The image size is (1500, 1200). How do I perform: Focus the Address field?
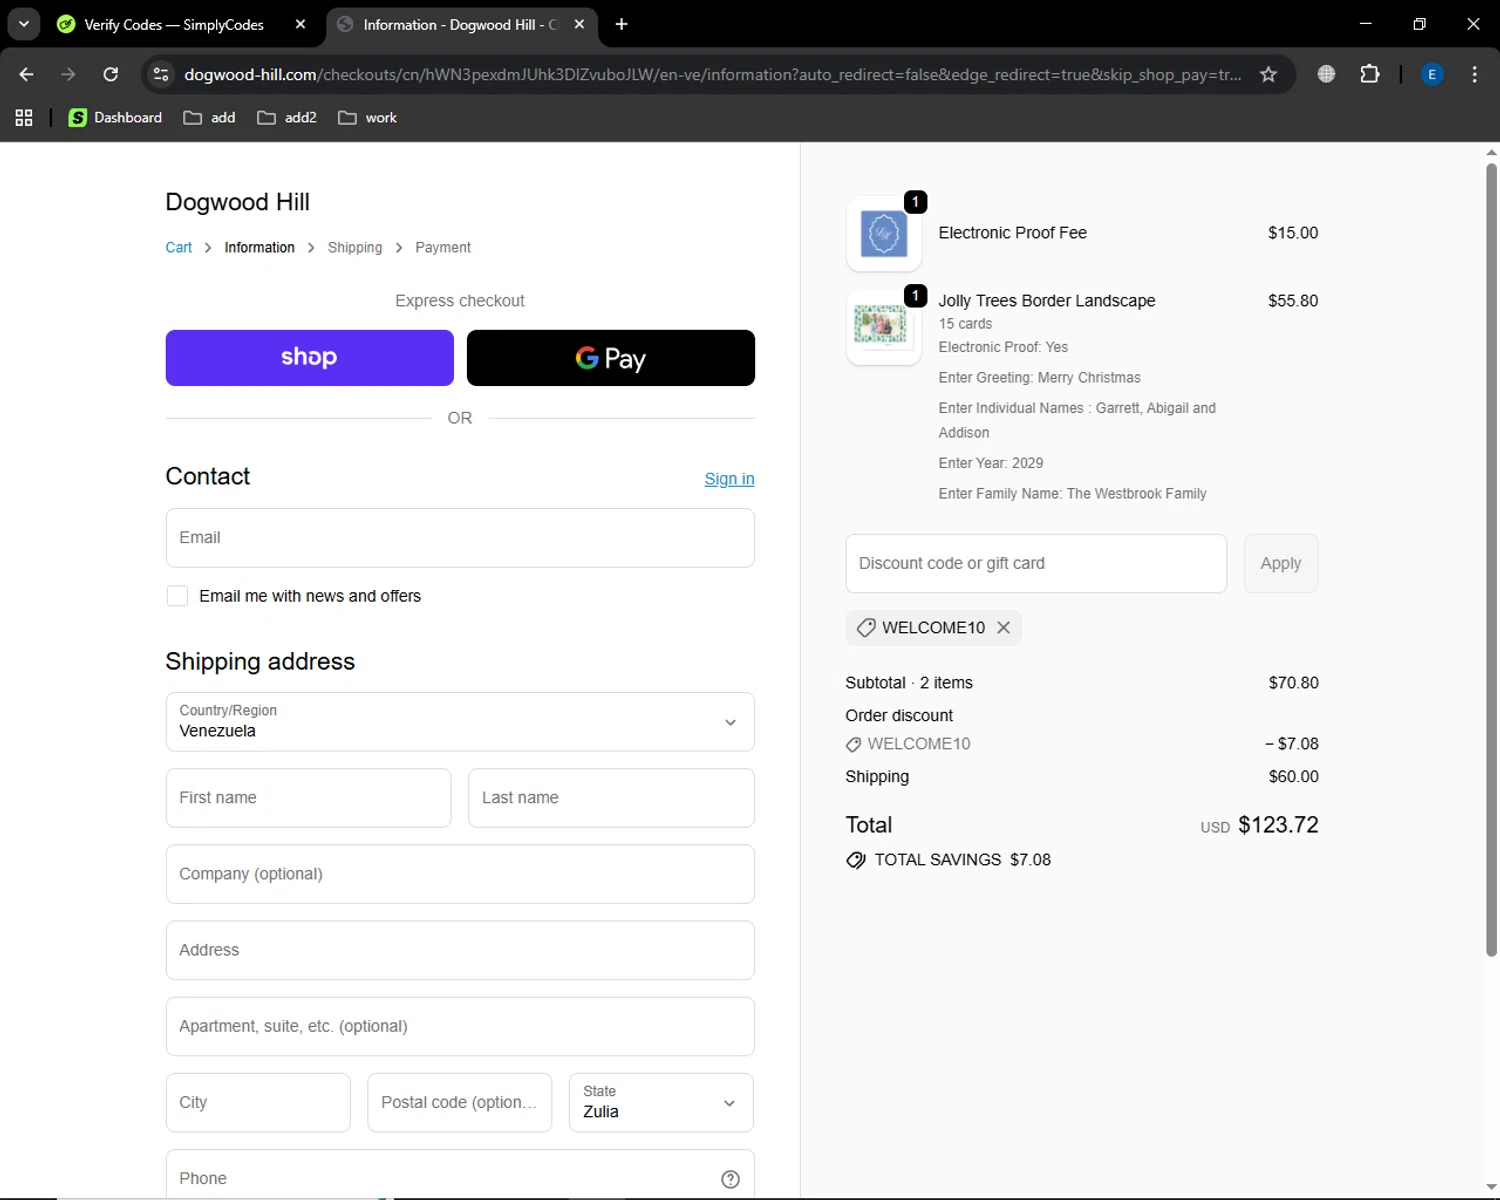[x=460, y=950]
